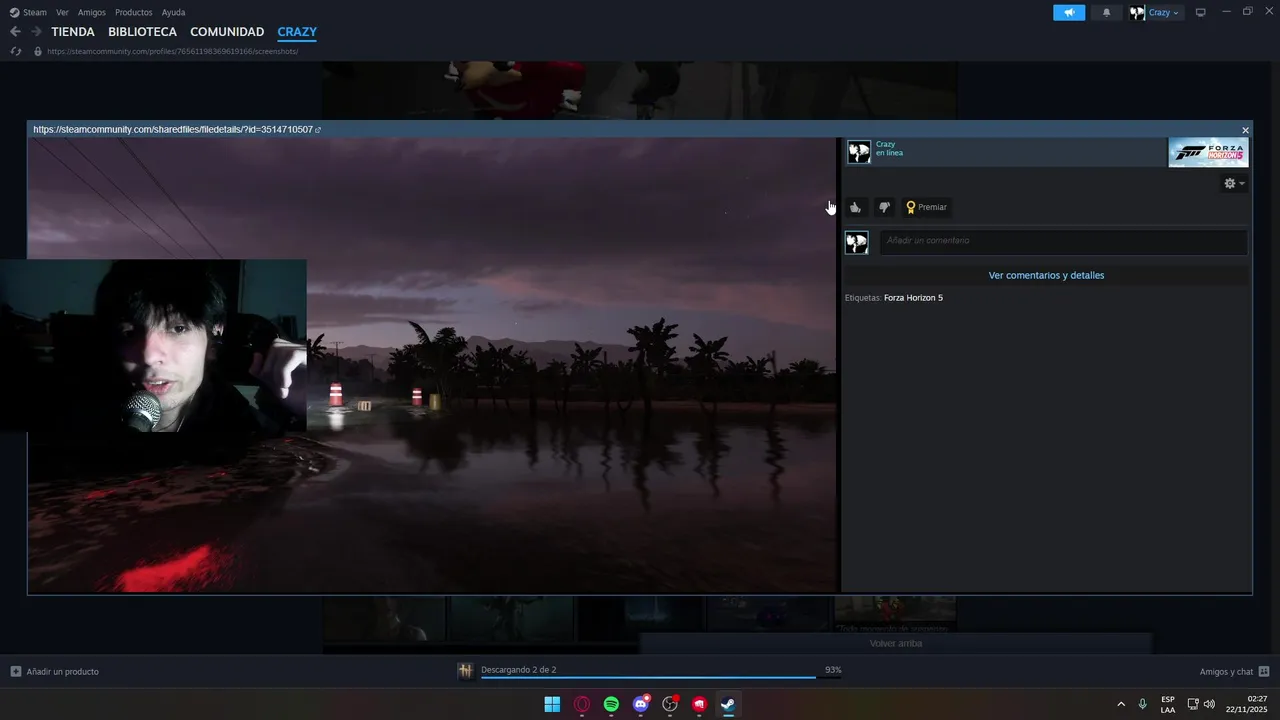Click the microphone tray icon
1280x720 pixels.
pos(1143,704)
